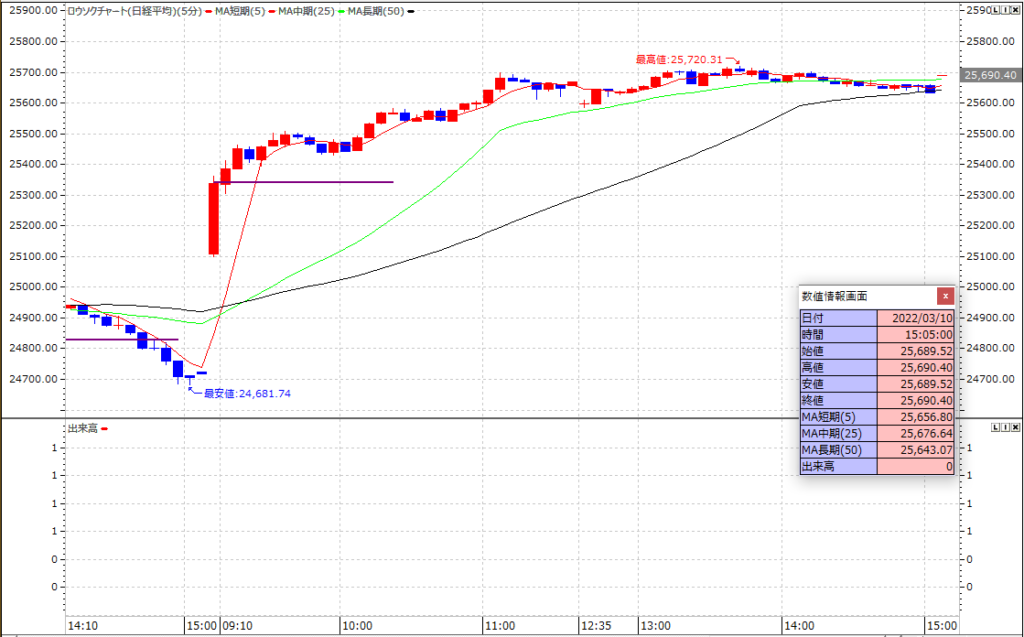Click the 最安値:24,681.74 annotation
The width and height of the screenshot is (1024, 637).
tap(248, 393)
